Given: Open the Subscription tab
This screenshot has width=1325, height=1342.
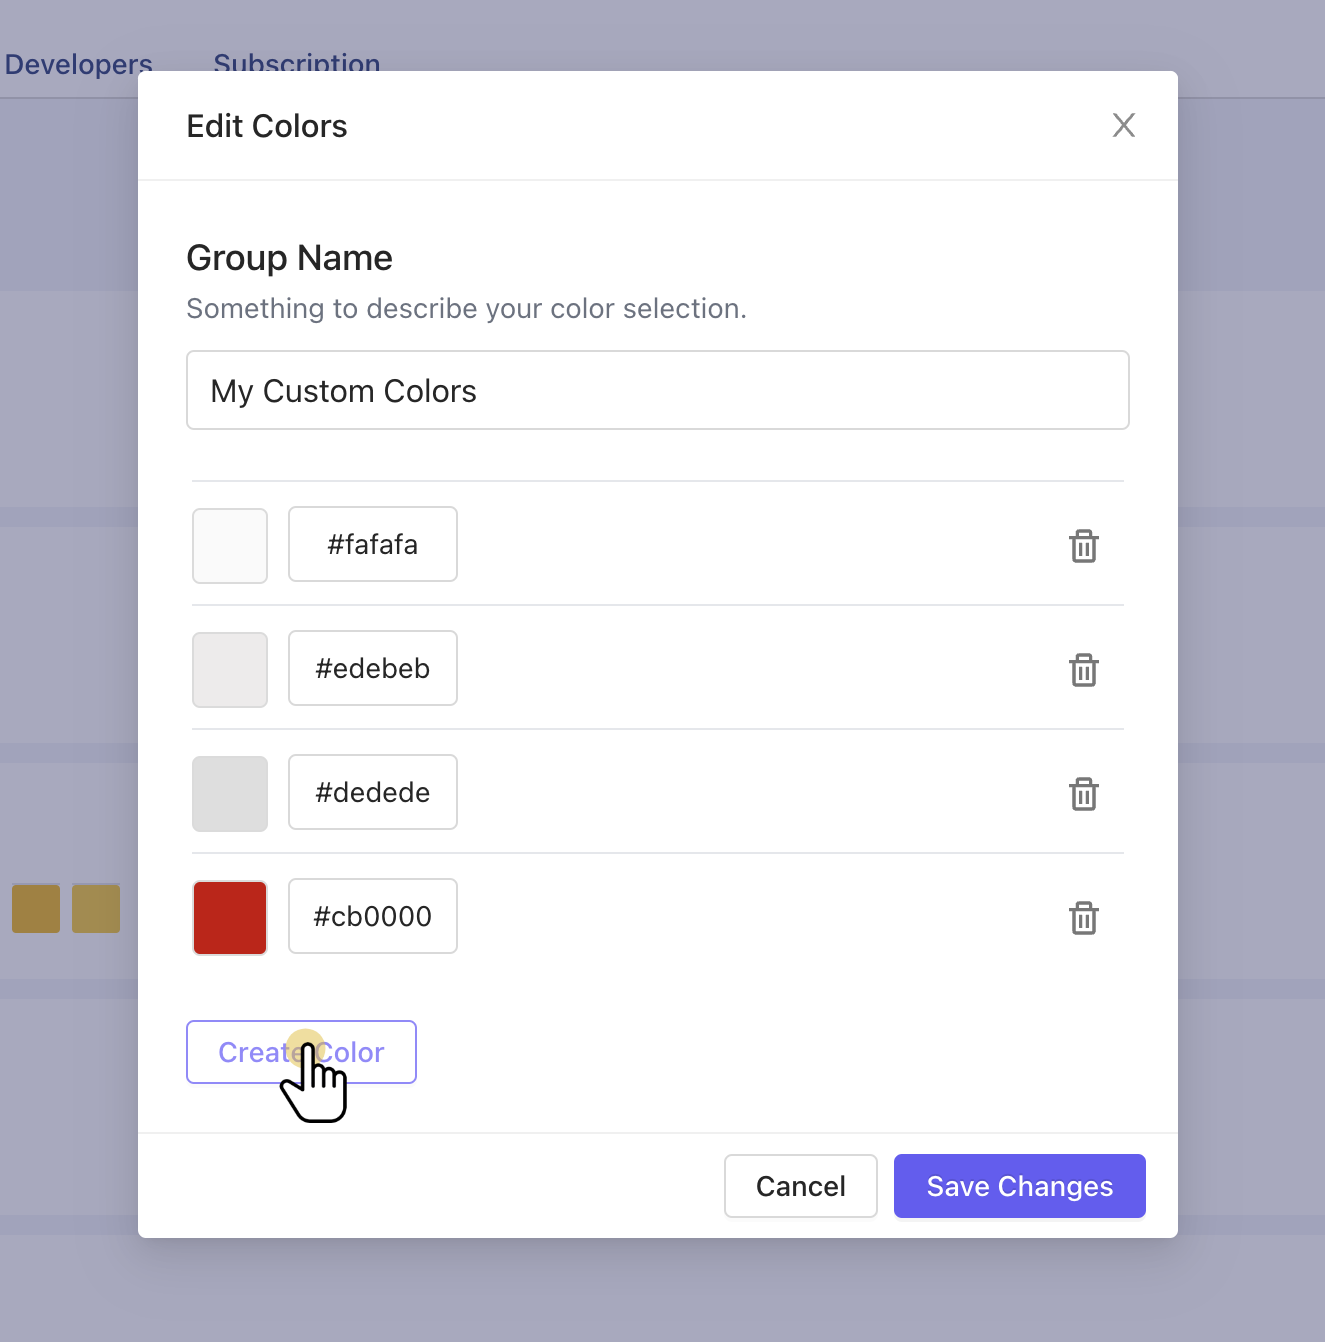Looking at the screenshot, I should [x=296, y=62].
